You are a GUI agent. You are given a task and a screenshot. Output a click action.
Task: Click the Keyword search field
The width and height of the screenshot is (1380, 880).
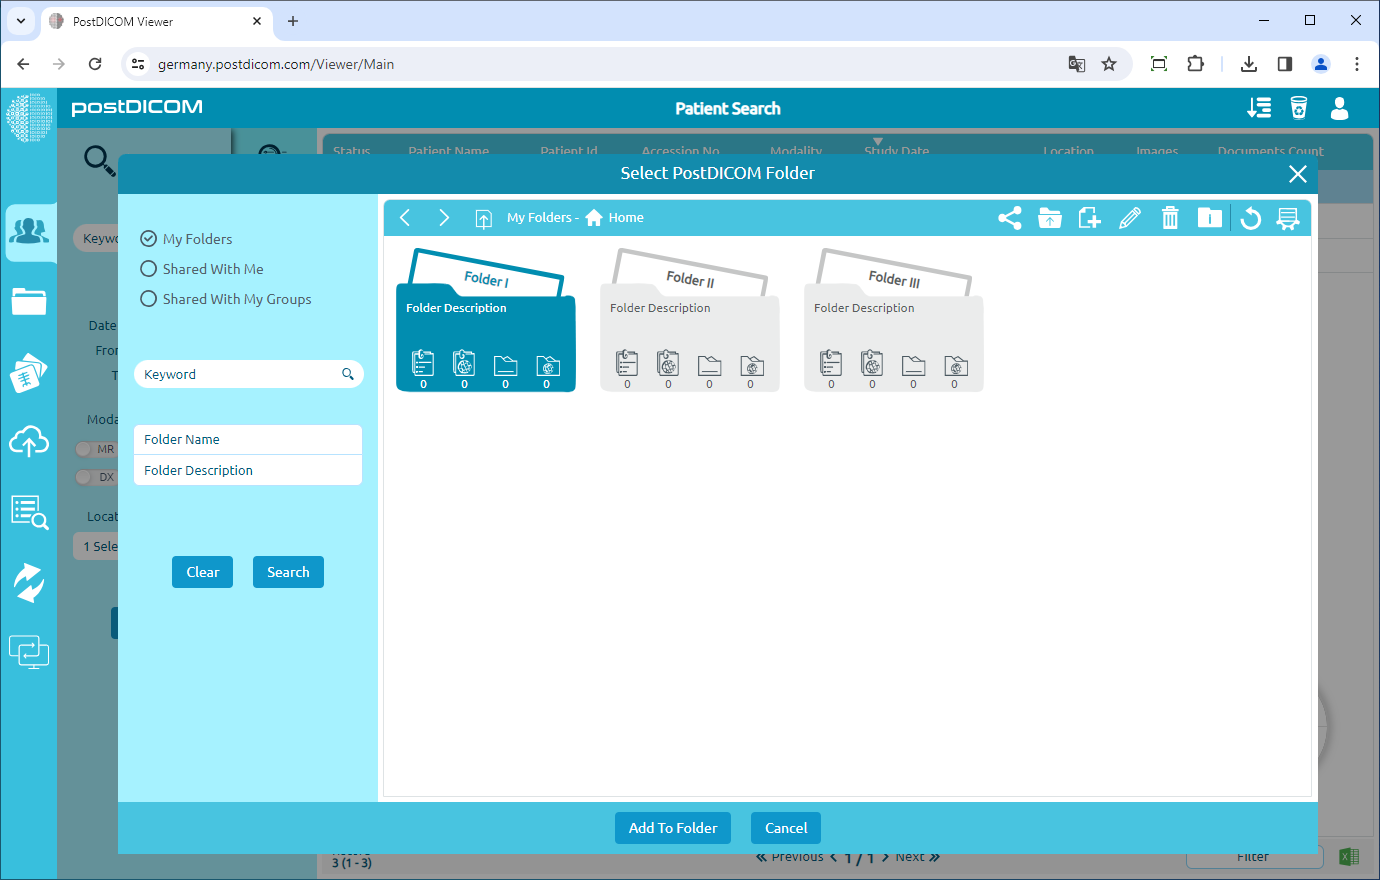tap(240, 373)
